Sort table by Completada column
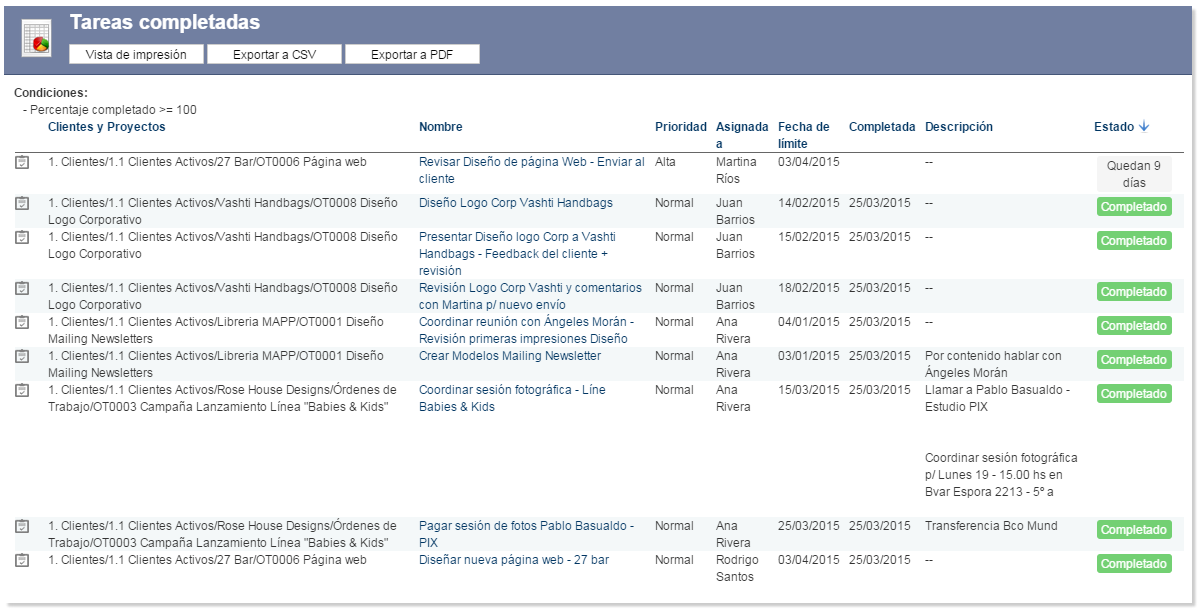1201x610 pixels. click(x=881, y=127)
